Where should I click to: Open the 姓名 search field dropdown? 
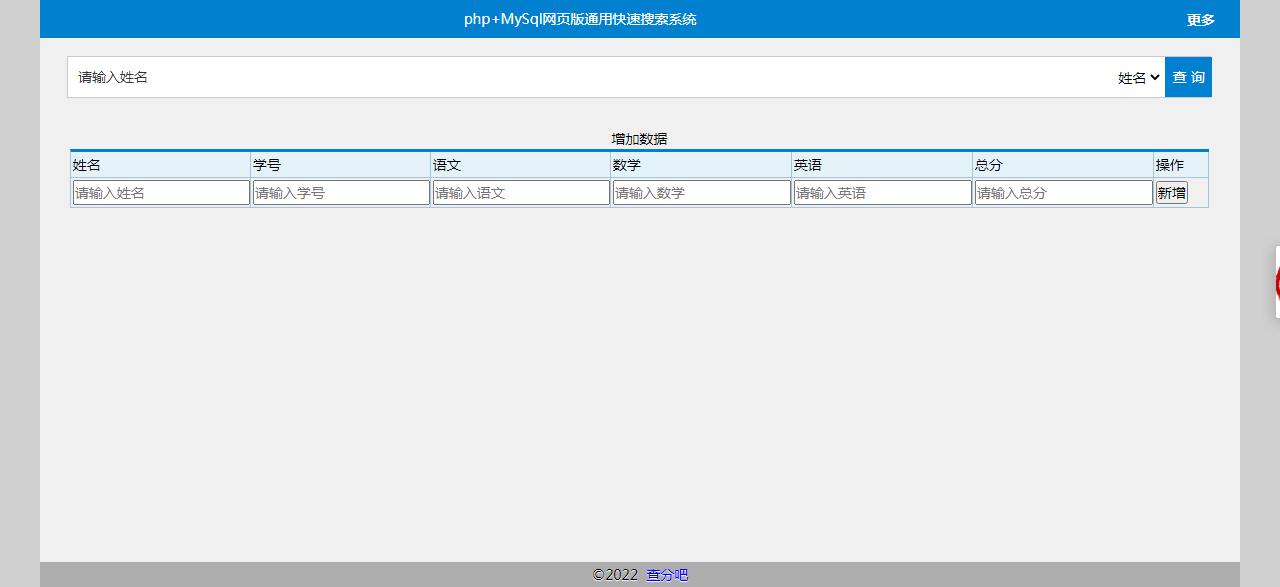pos(1137,77)
